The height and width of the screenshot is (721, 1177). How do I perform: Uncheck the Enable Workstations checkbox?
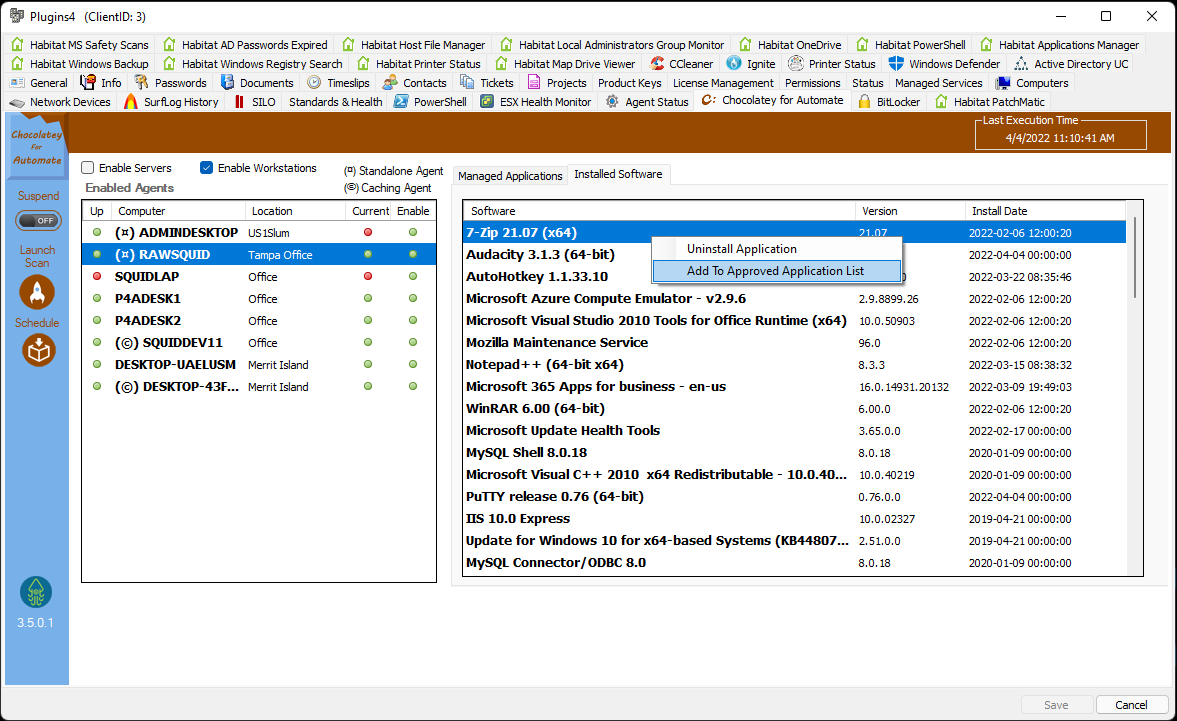[205, 167]
